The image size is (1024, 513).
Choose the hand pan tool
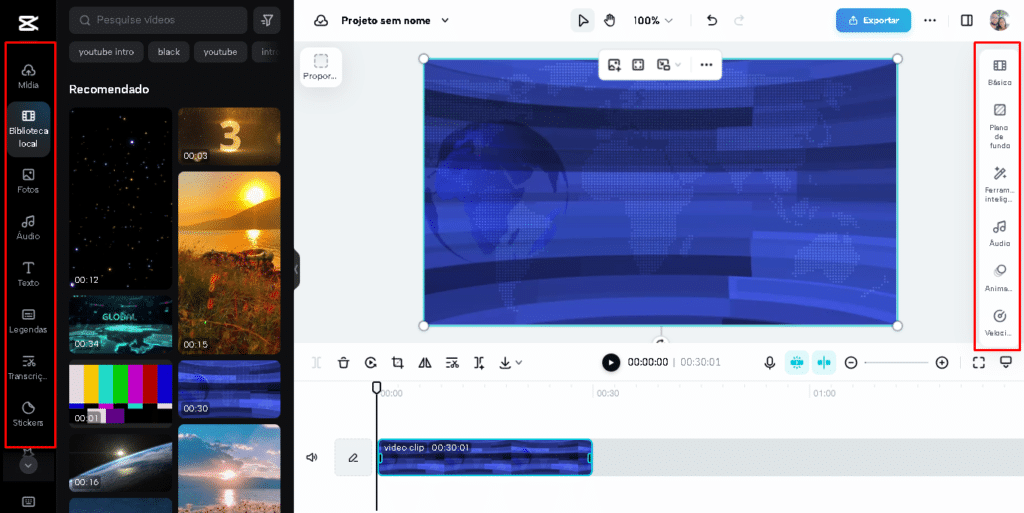(610, 20)
